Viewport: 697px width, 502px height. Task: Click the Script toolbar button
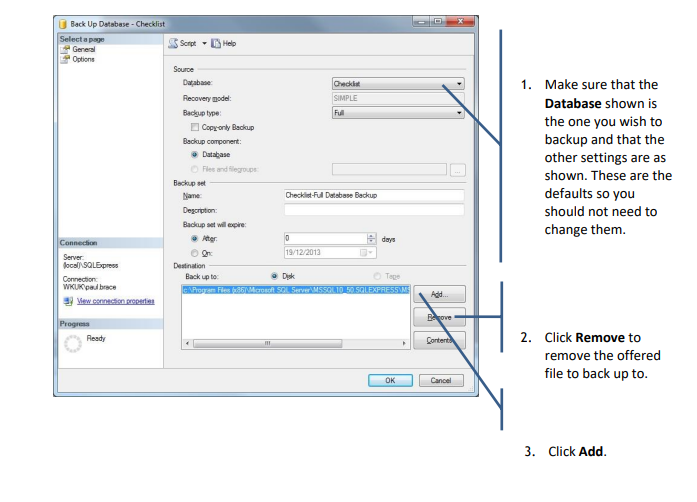[x=182, y=43]
